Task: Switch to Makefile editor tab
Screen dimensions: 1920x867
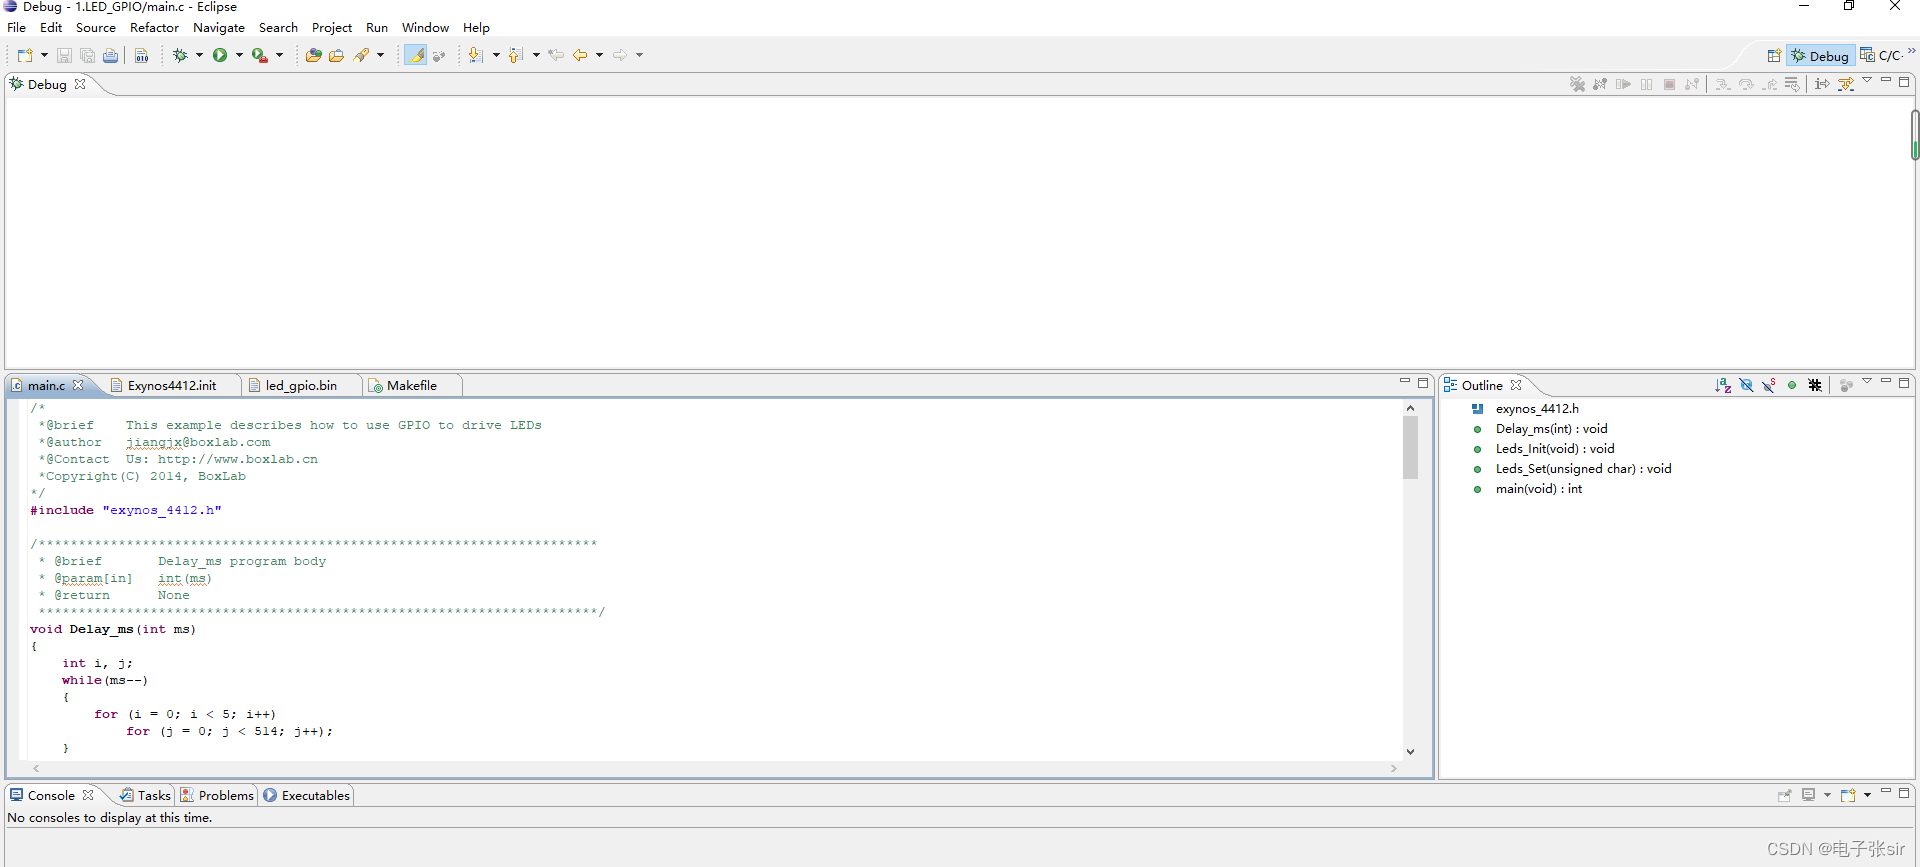Action: click(411, 385)
